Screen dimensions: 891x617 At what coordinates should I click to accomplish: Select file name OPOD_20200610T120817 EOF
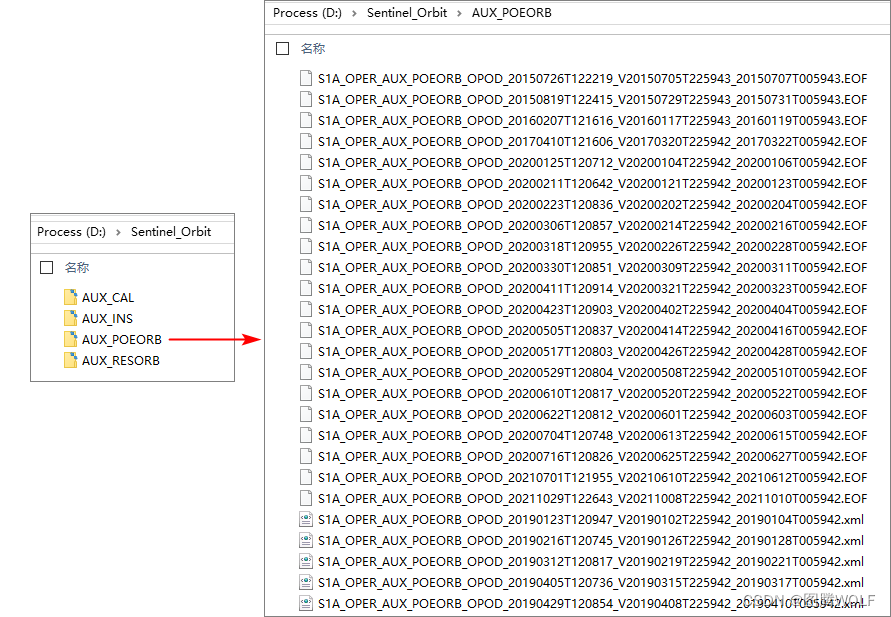point(593,394)
